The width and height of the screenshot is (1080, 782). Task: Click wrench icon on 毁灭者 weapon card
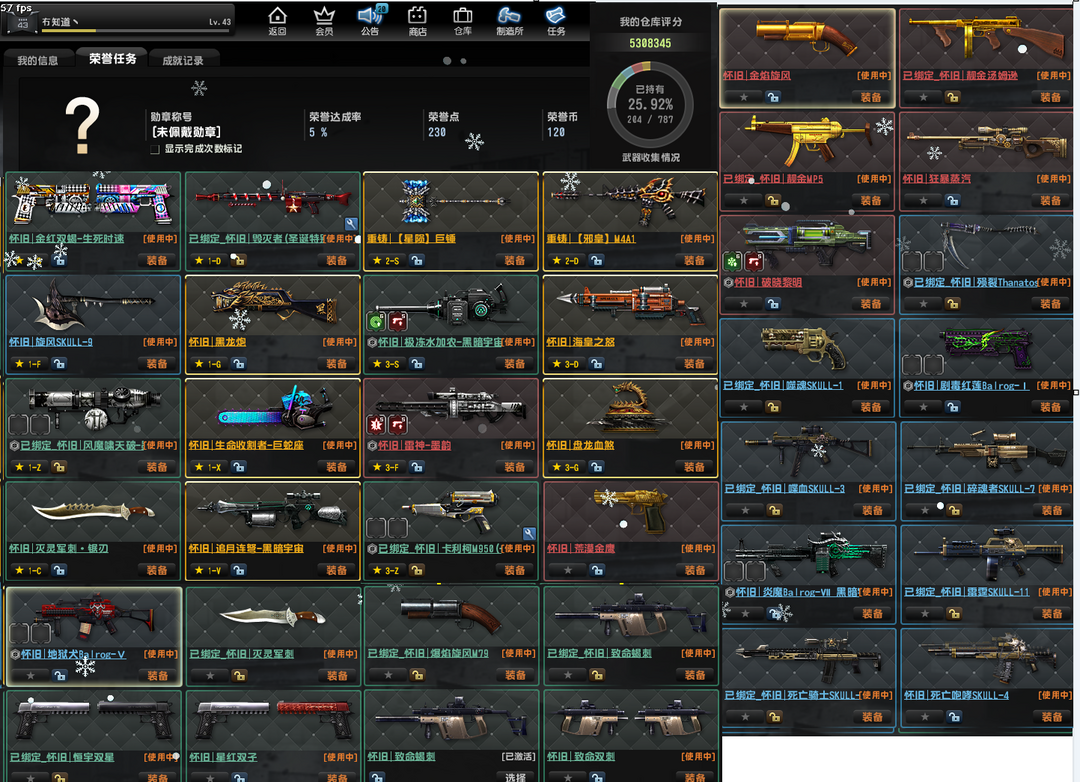[x=351, y=224]
